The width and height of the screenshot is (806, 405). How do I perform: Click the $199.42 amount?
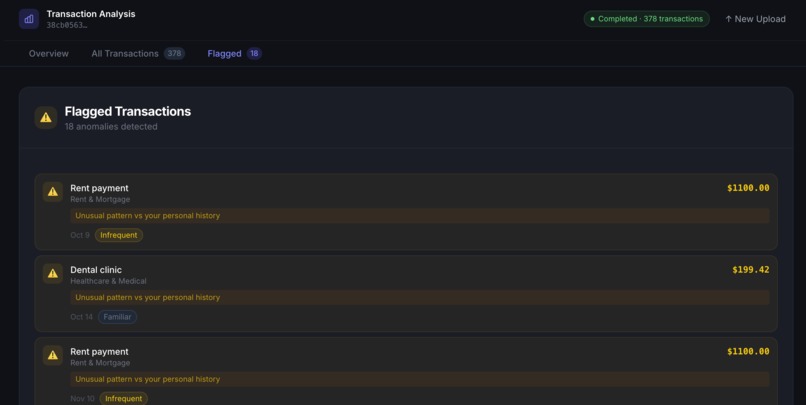click(750, 270)
